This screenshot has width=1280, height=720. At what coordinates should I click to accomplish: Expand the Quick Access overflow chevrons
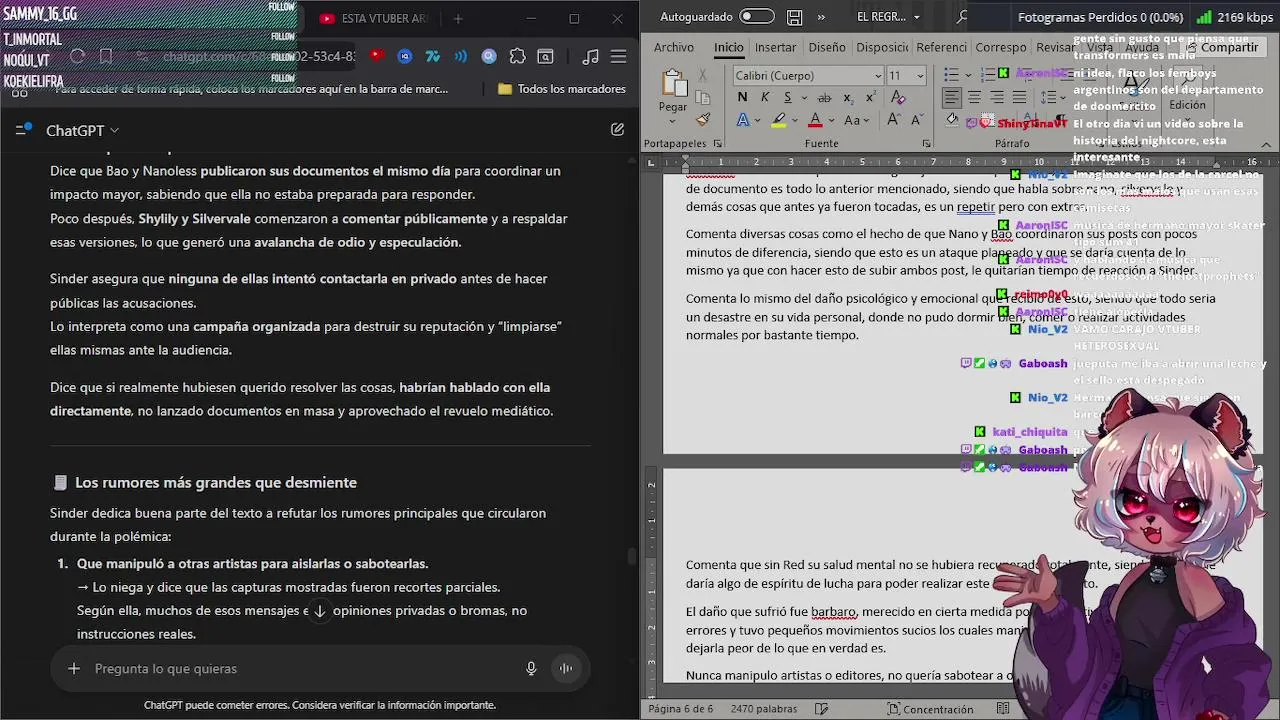point(822,17)
